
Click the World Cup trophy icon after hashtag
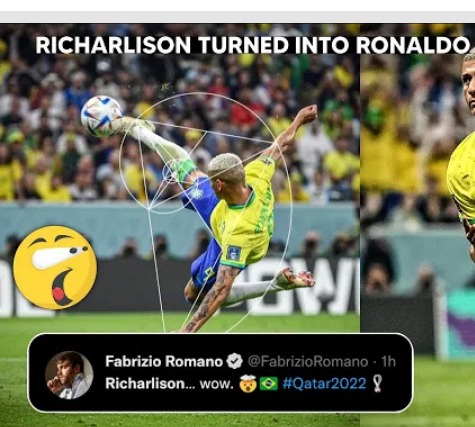coord(377,383)
